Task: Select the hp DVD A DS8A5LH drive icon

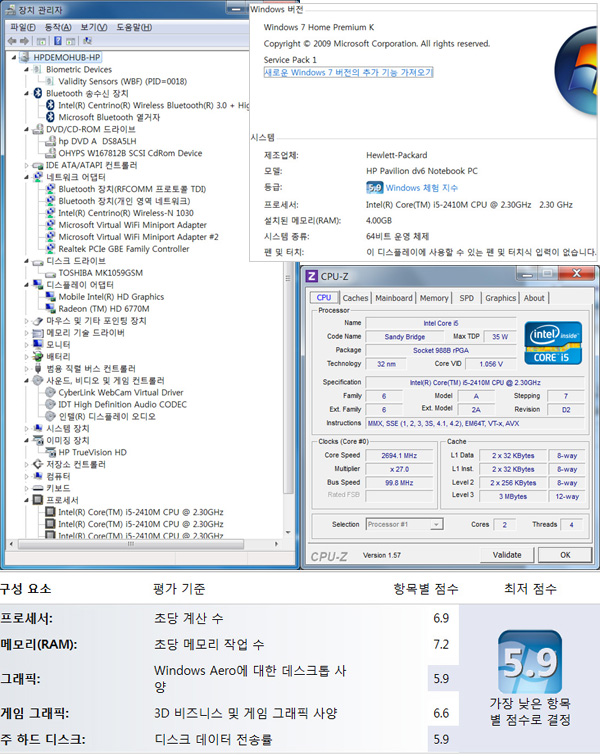Action: [x=50, y=141]
